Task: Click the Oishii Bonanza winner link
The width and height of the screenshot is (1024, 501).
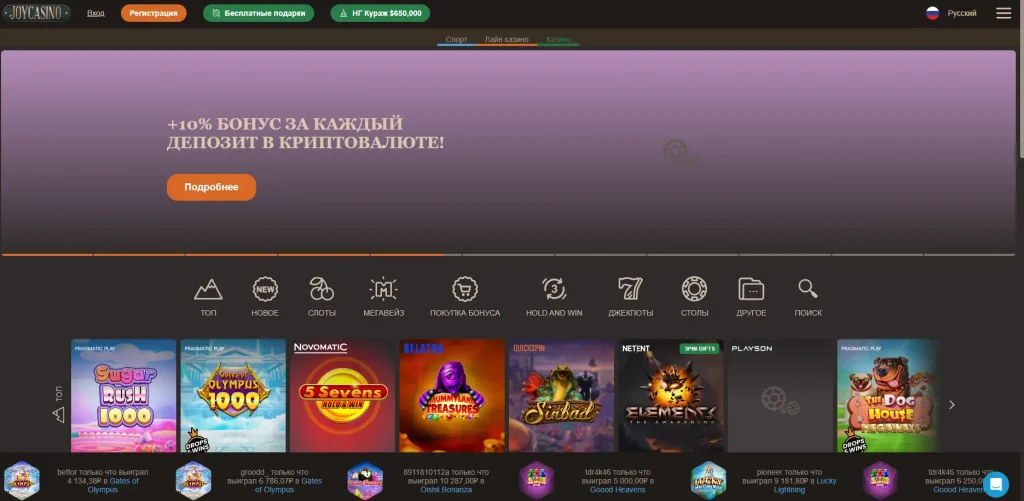Action: (x=448, y=490)
